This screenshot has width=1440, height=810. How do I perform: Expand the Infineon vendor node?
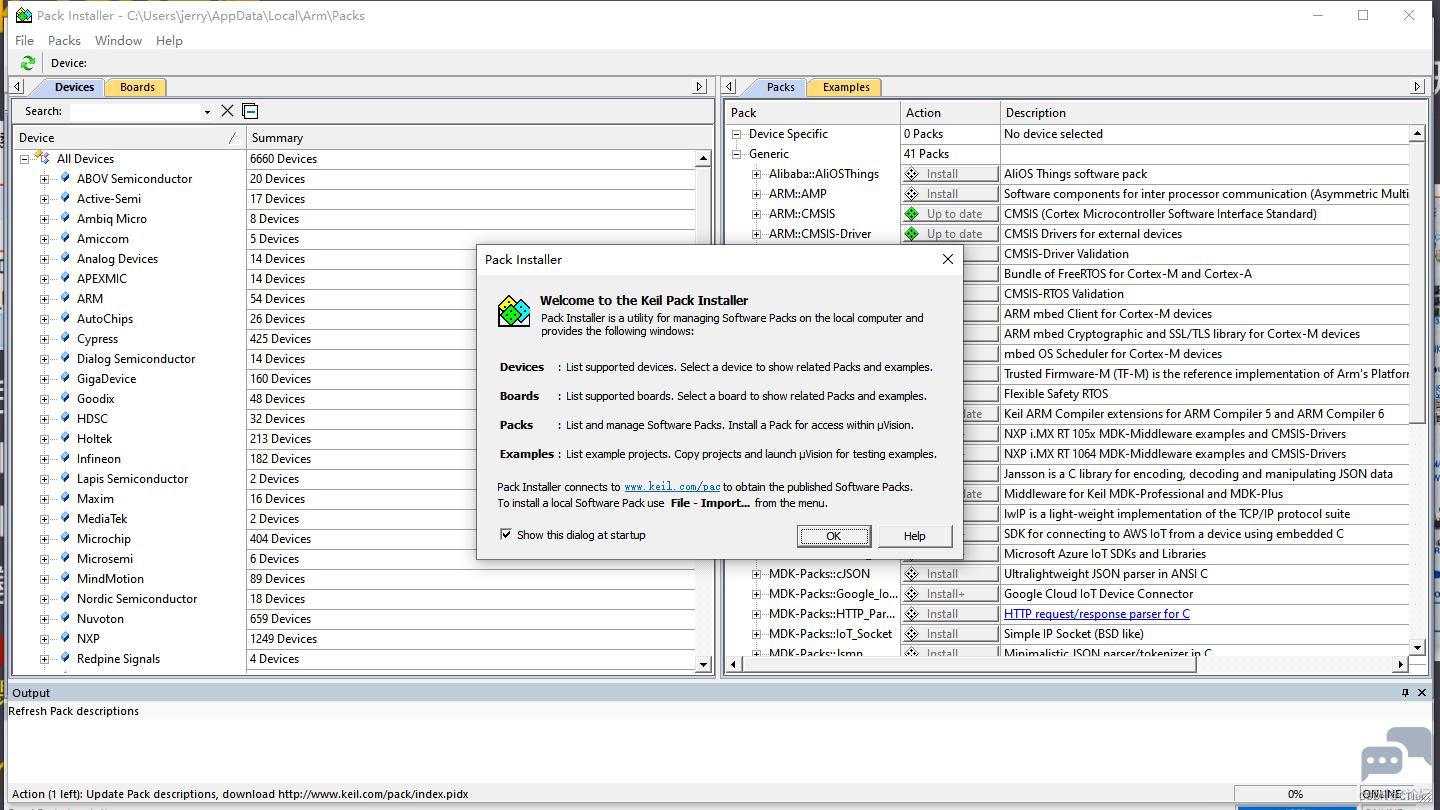coord(44,459)
